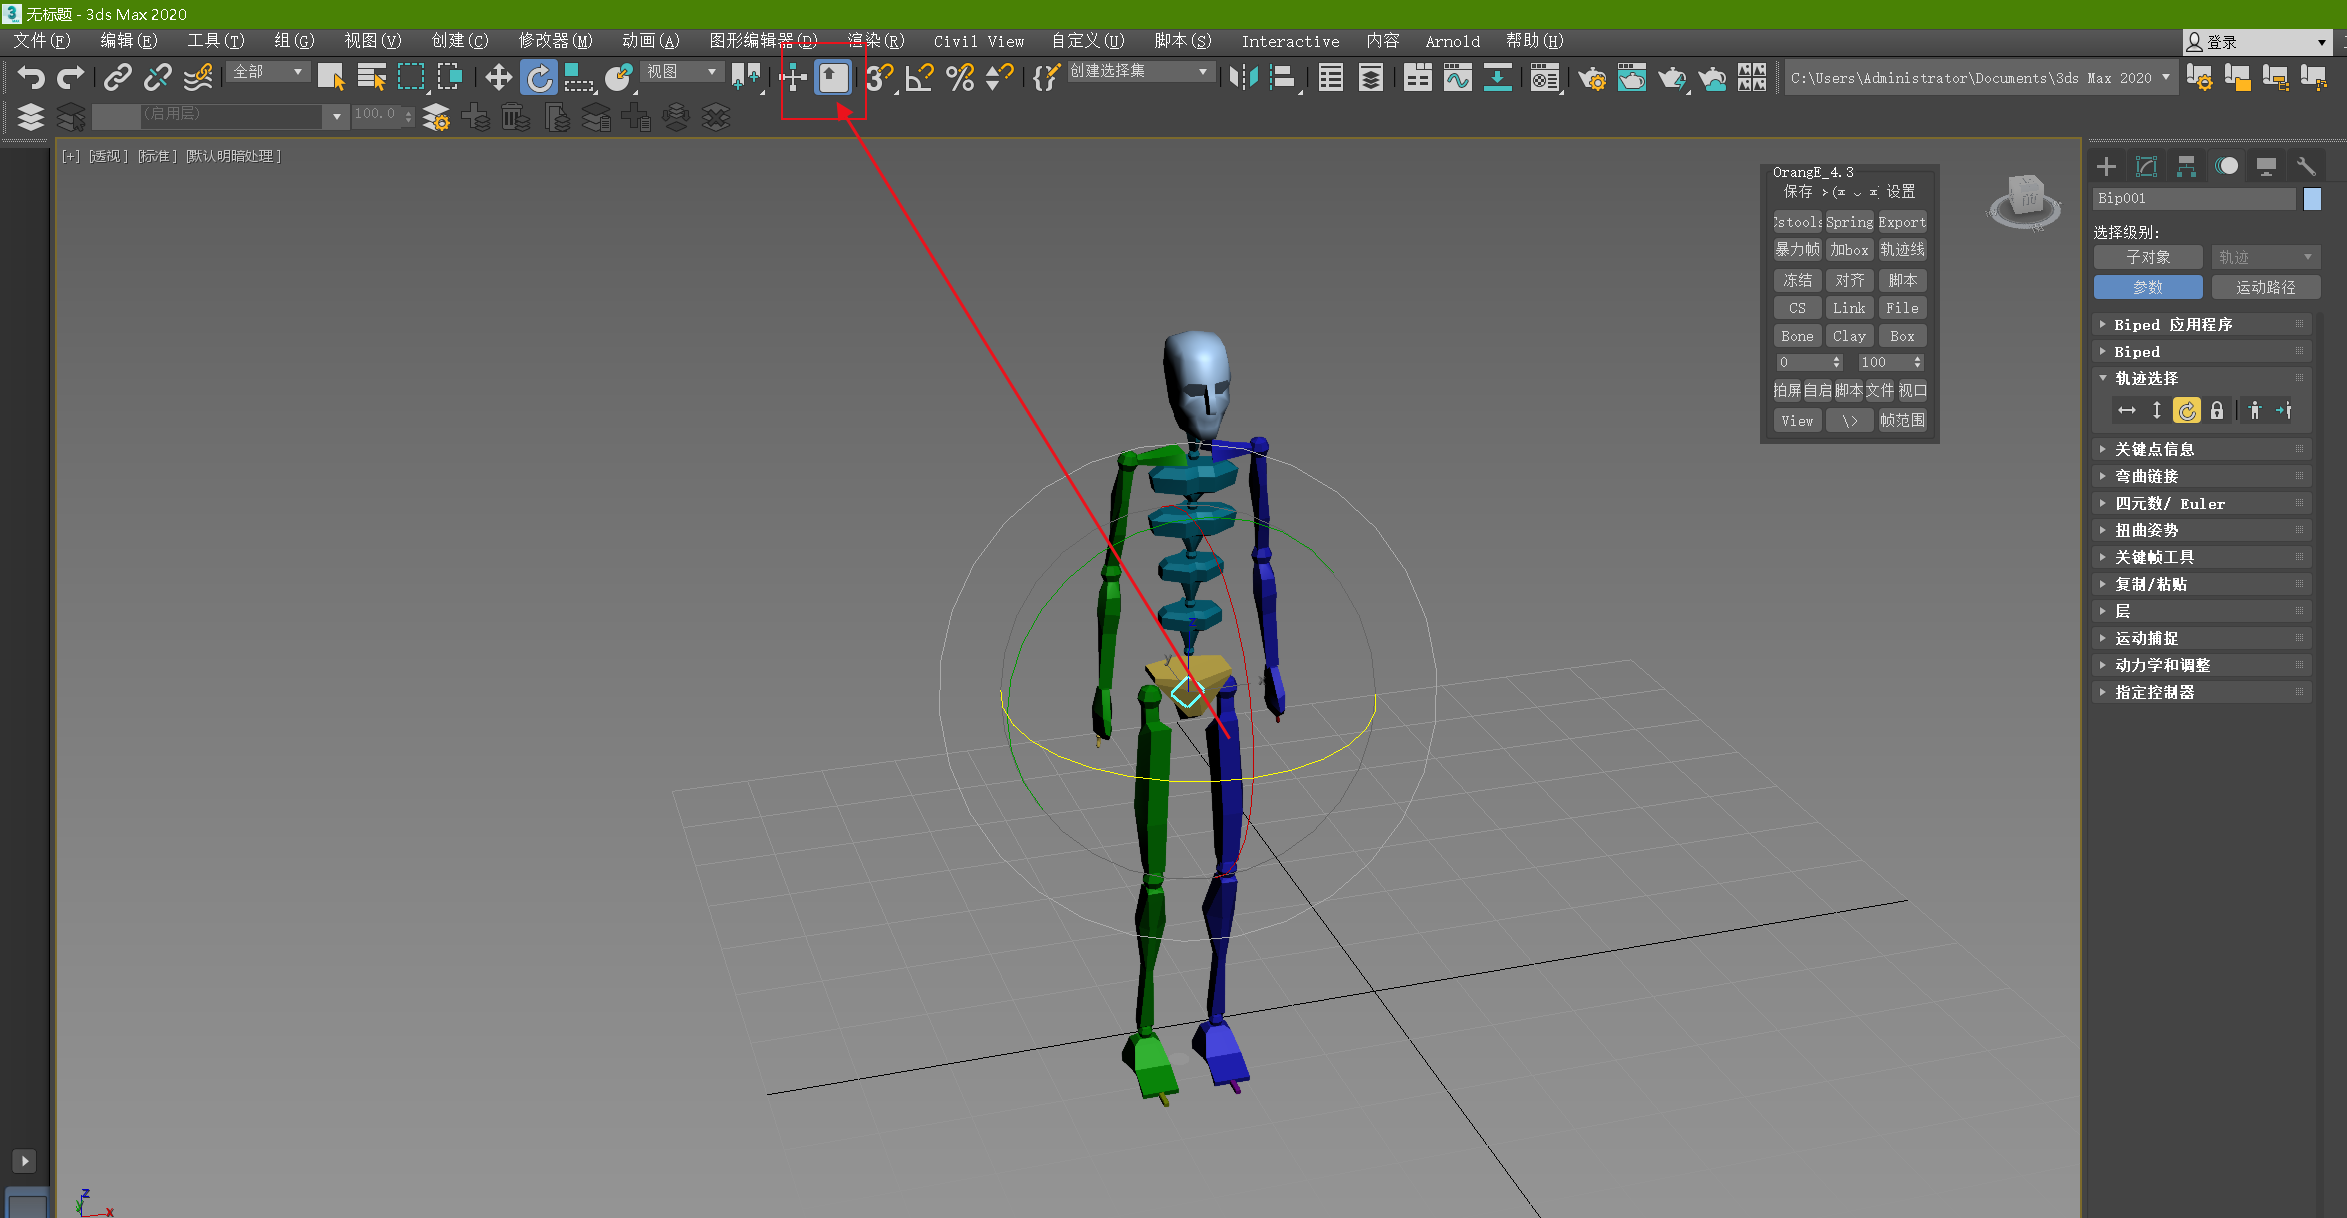The height and width of the screenshot is (1218, 2347).
Task: Click the 子对象 sub-object button
Action: click(2148, 258)
